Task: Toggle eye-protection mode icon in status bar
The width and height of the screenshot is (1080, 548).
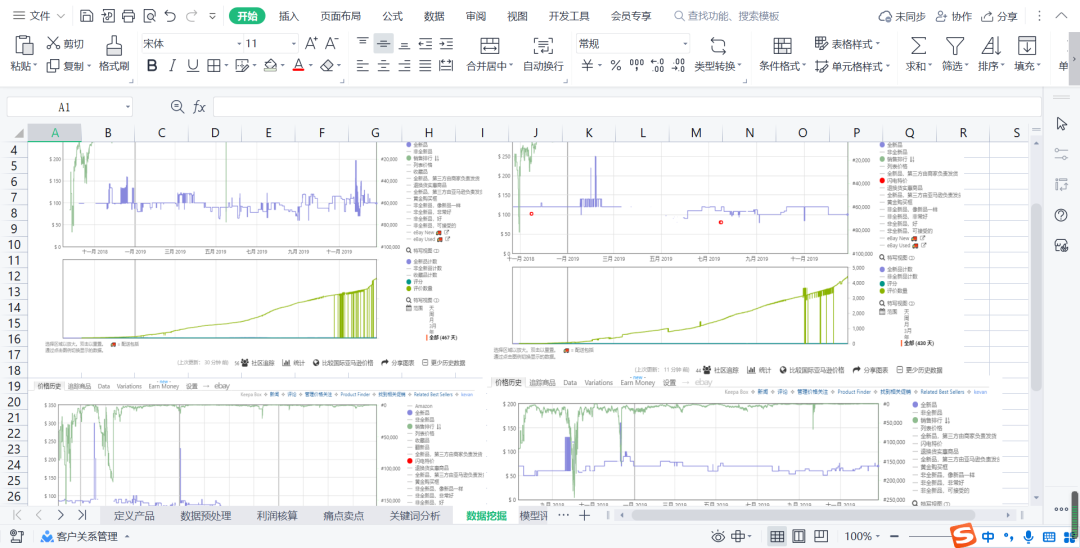Action: (719, 536)
